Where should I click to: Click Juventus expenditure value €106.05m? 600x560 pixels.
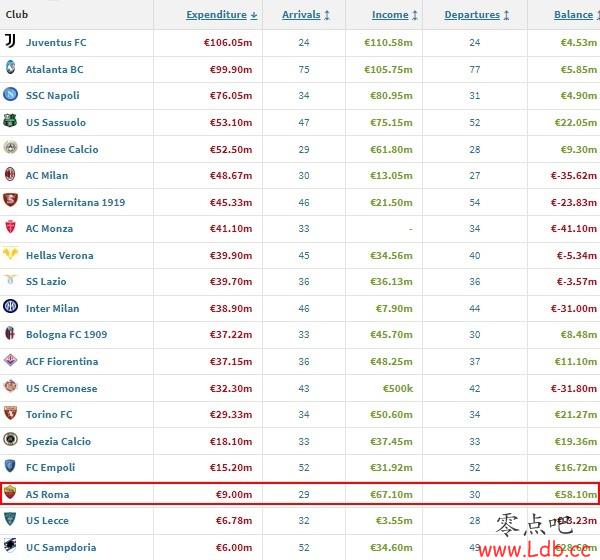tap(228, 42)
